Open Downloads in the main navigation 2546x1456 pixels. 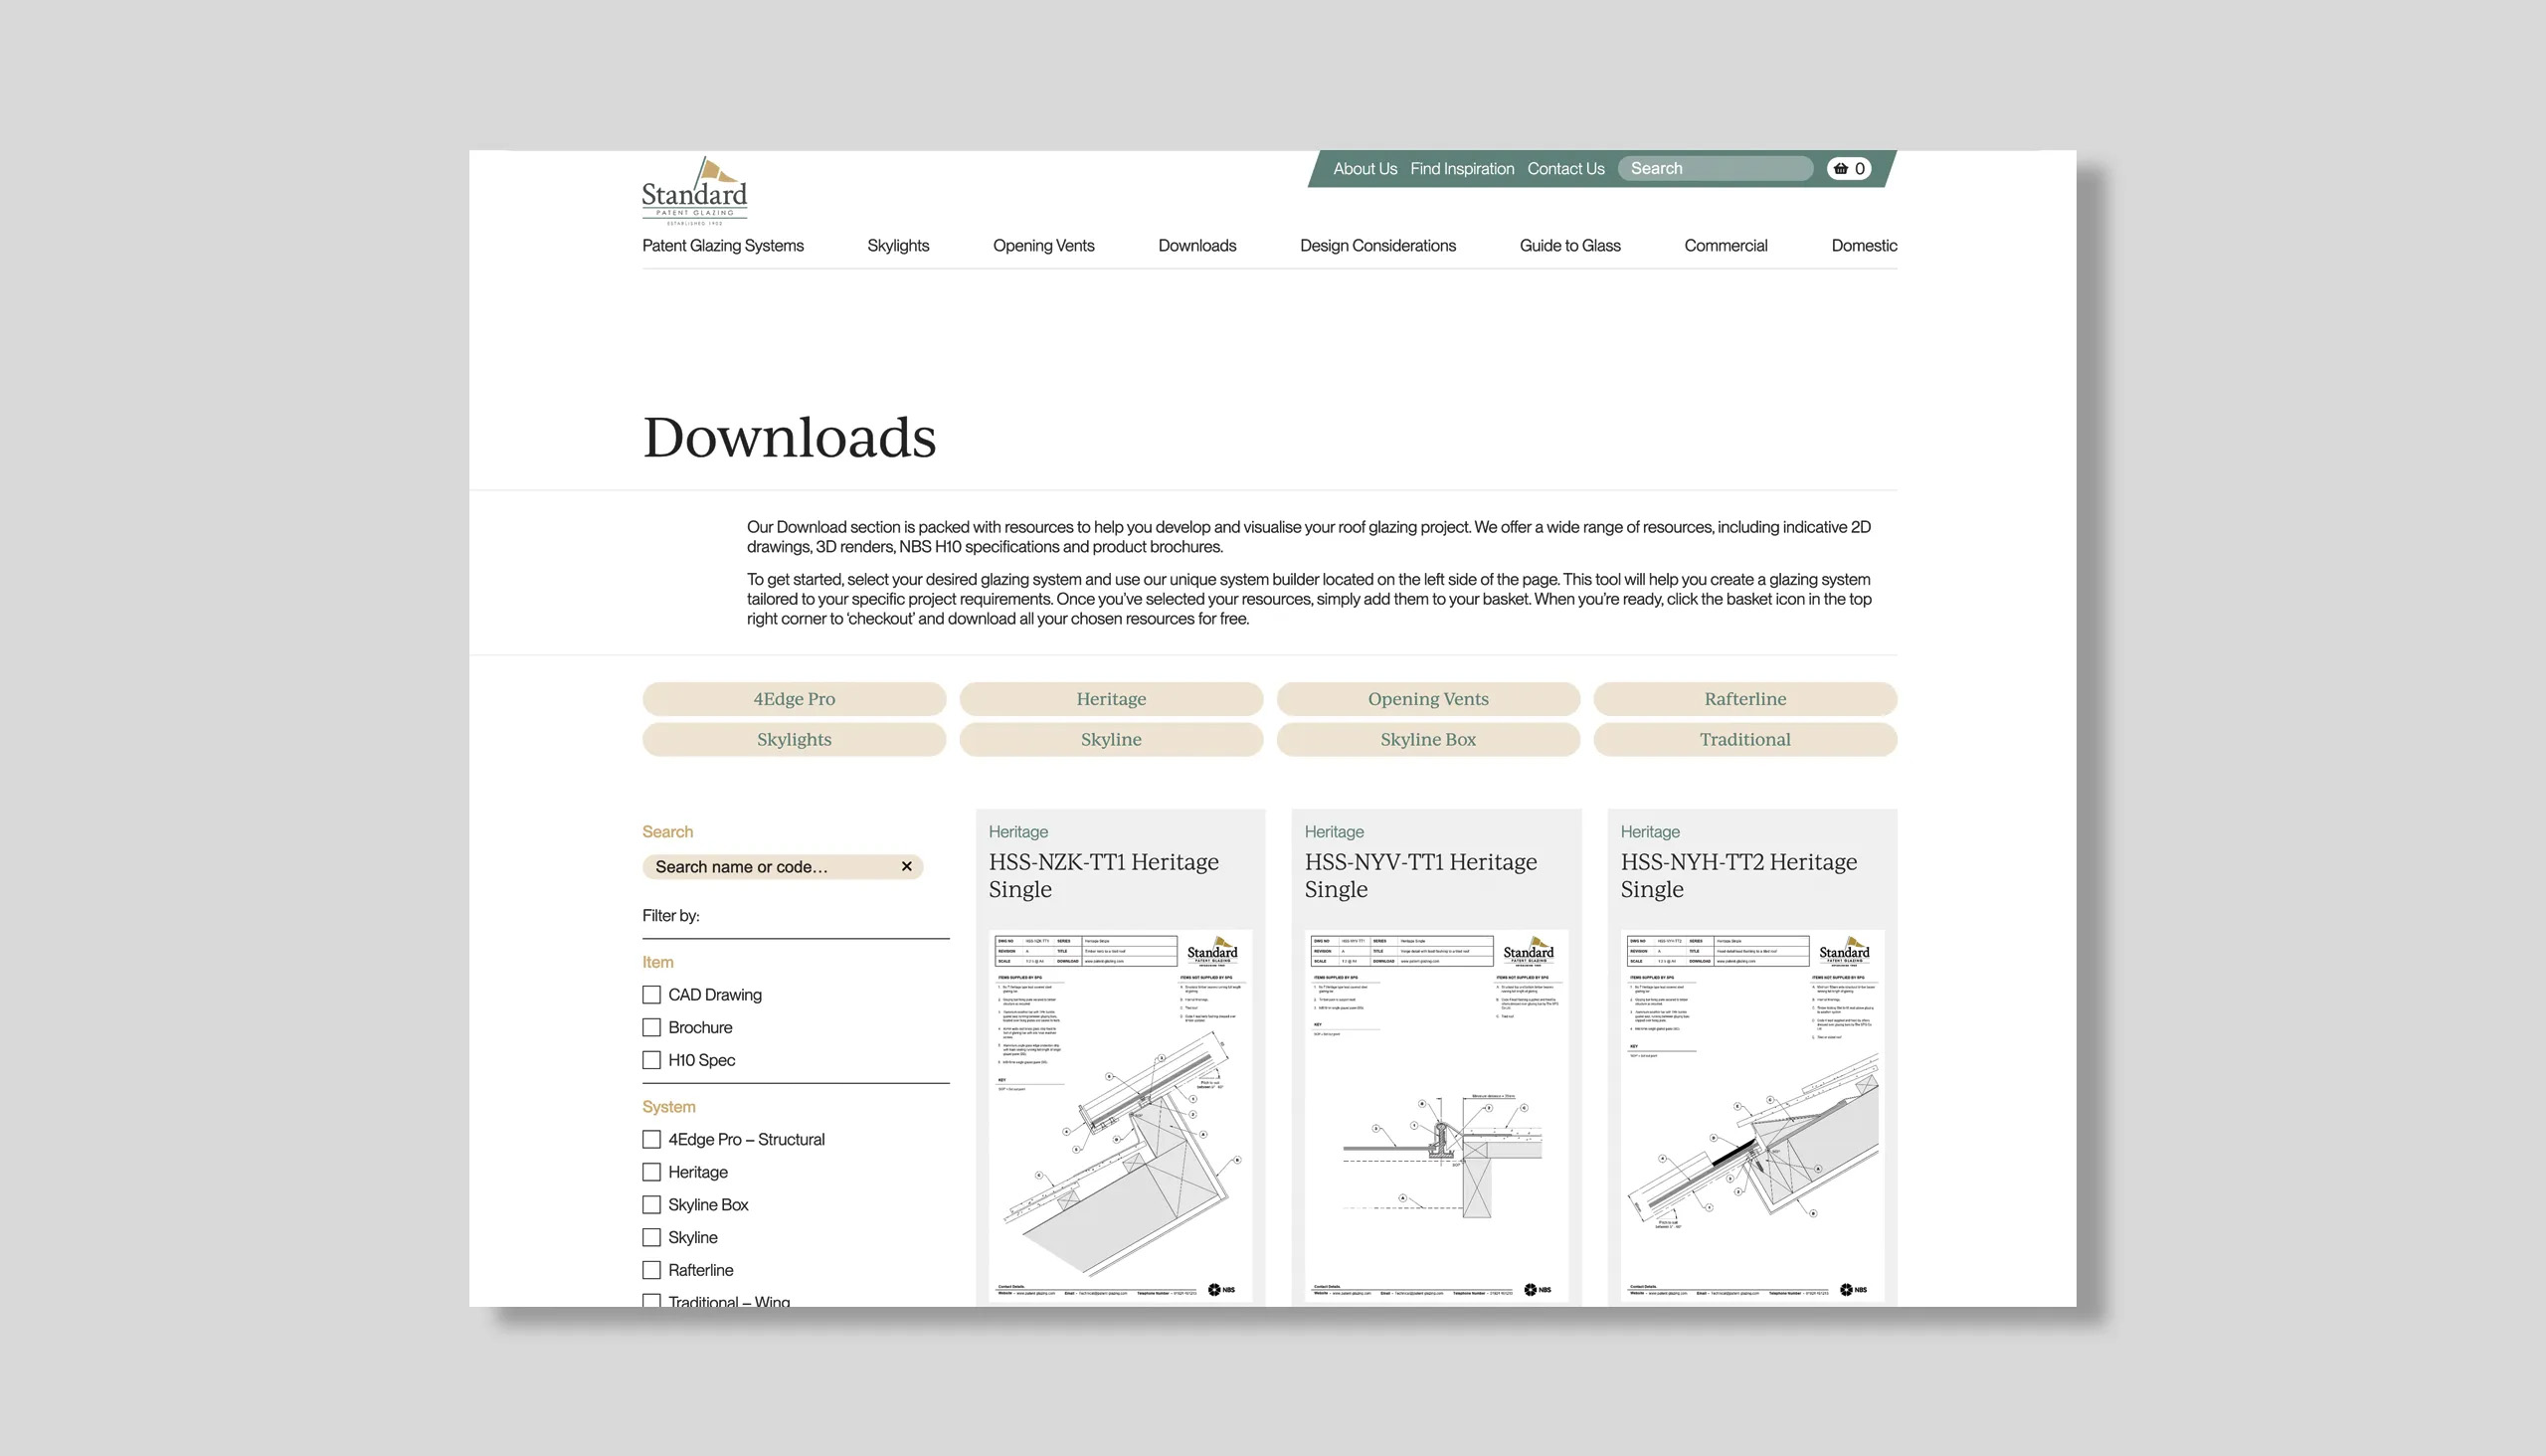(1196, 245)
